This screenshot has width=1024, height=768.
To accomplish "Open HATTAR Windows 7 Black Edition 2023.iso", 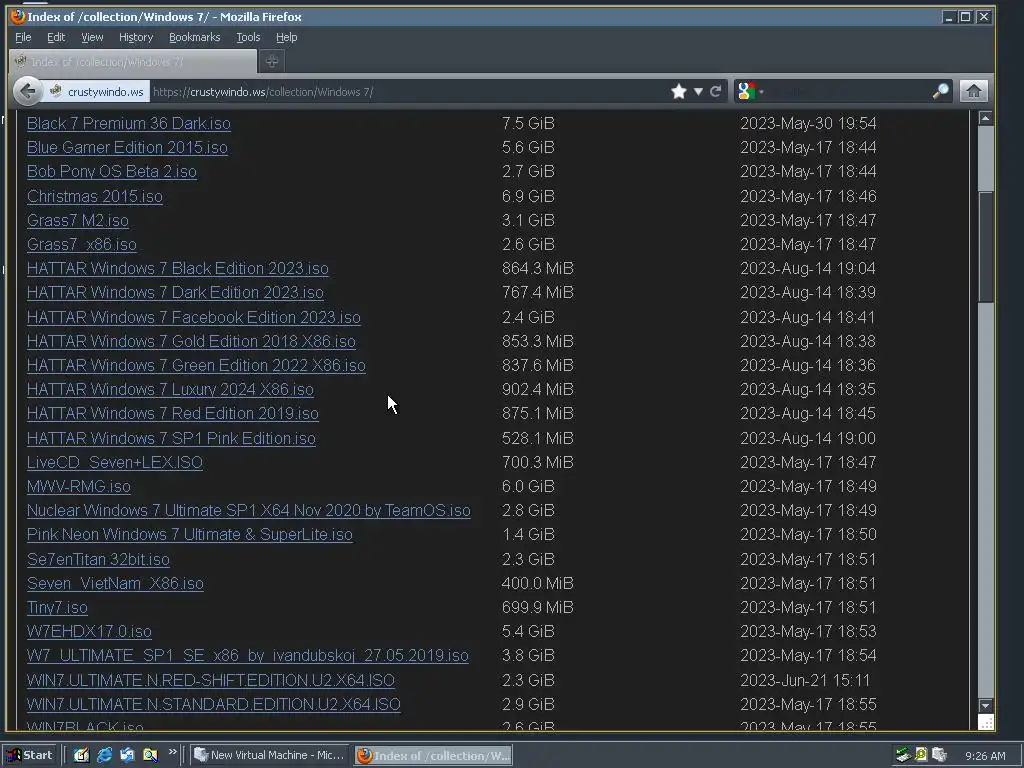I will (178, 268).
